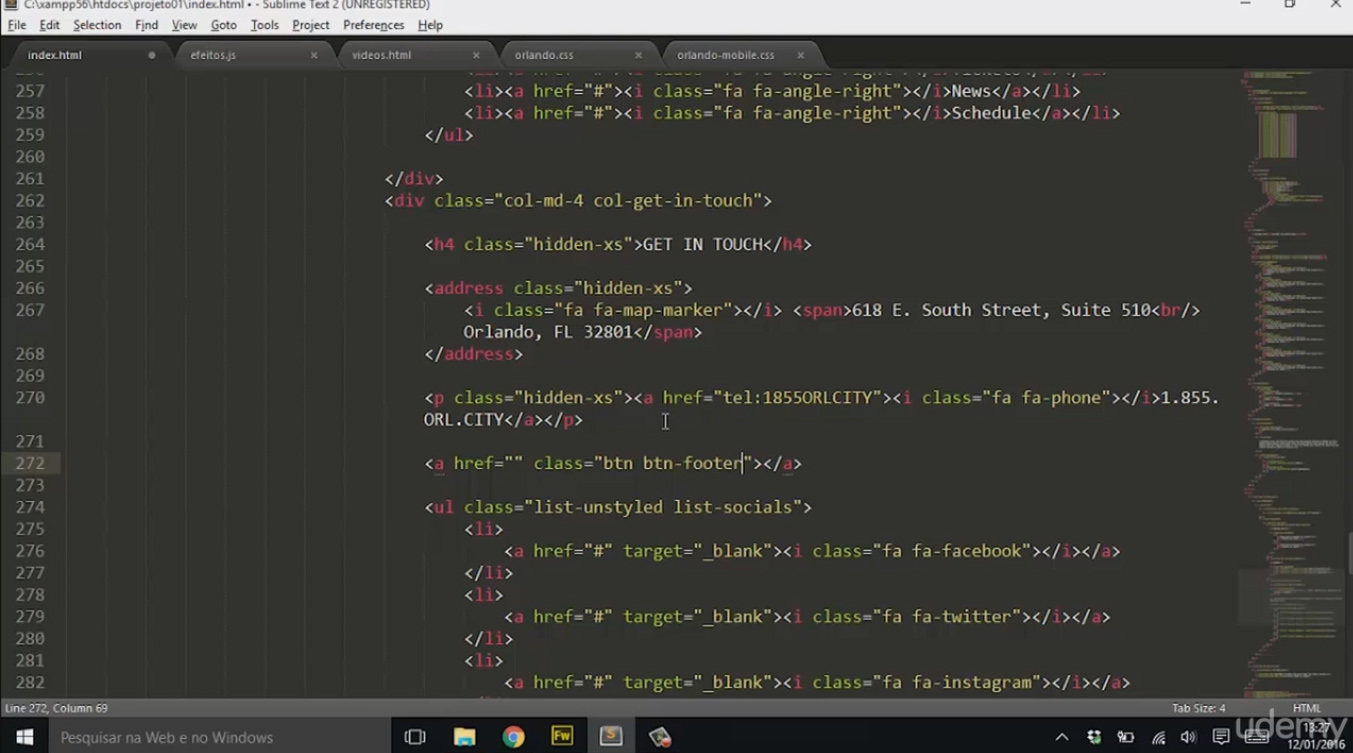The height and width of the screenshot is (753, 1353).
Task: Click the fa-twitter class text
Action: click(962, 617)
